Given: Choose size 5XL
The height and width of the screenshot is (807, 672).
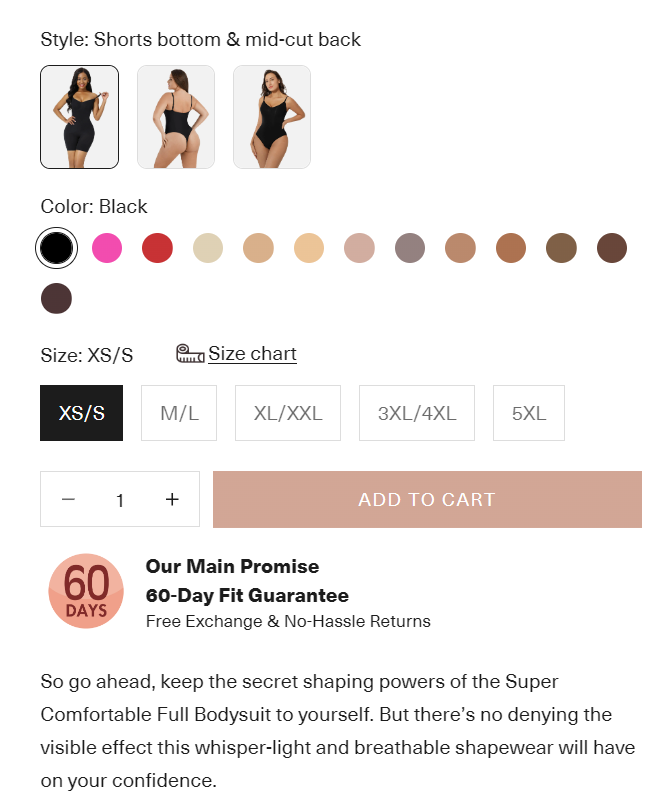Looking at the screenshot, I should [x=529, y=413].
